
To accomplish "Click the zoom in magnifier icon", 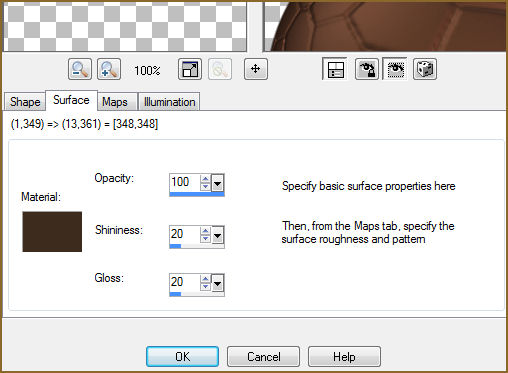I will point(109,69).
